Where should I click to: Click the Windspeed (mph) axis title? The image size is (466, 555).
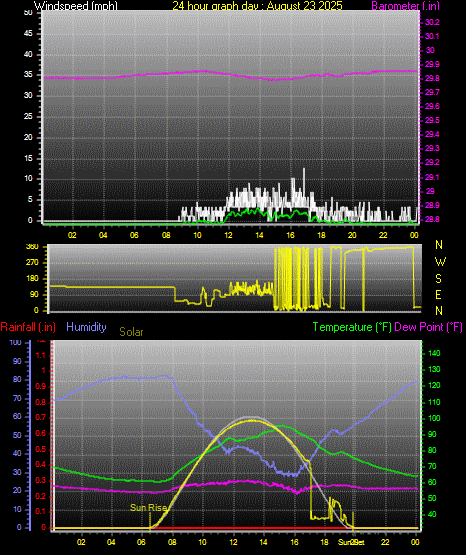coord(76,6)
